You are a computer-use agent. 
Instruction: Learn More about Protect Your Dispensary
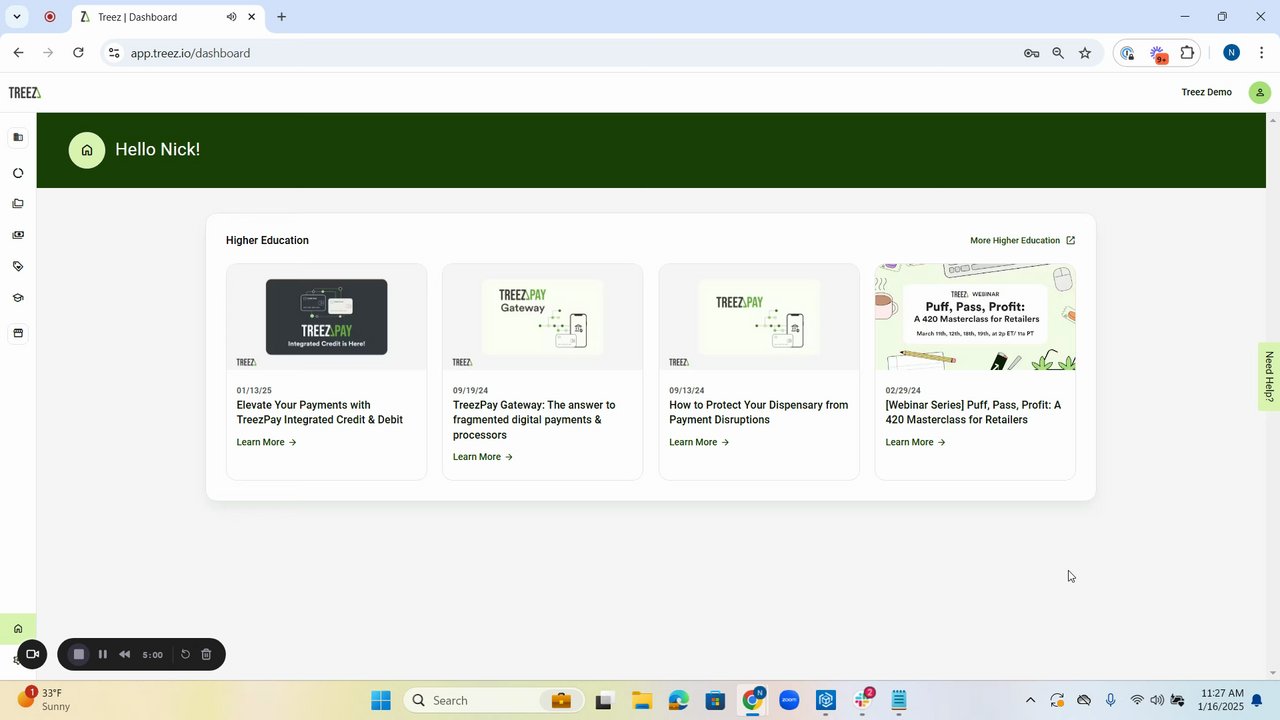pyautogui.click(x=699, y=442)
